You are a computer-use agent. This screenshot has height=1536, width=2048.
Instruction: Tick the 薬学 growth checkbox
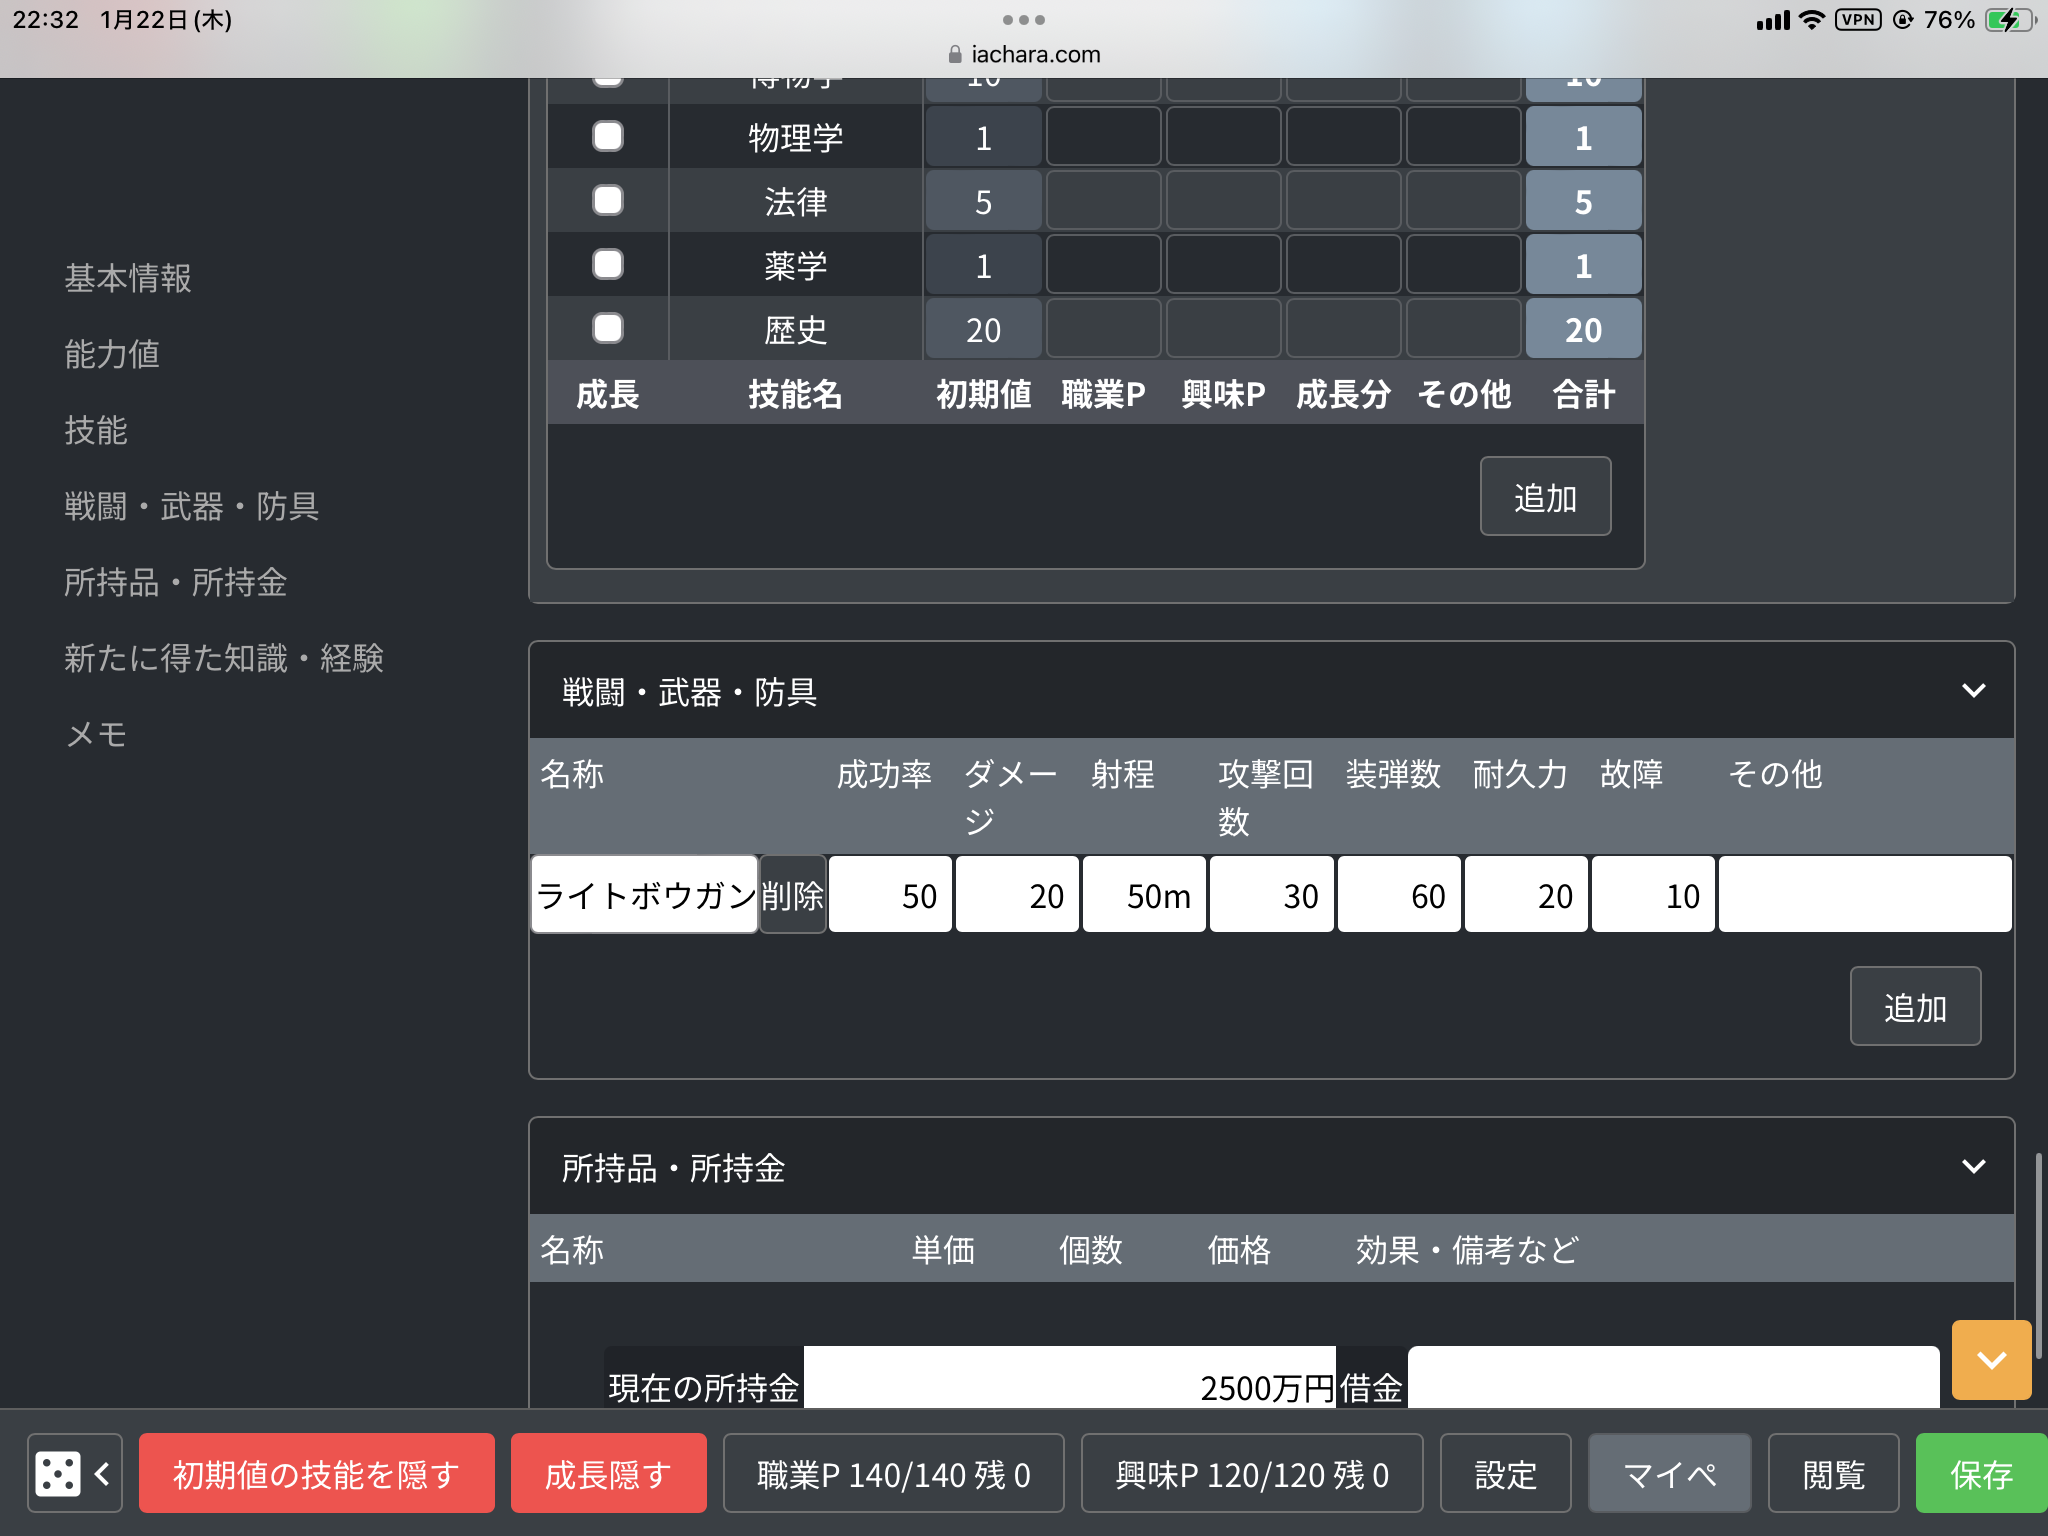pyautogui.click(x=607, y=265)
